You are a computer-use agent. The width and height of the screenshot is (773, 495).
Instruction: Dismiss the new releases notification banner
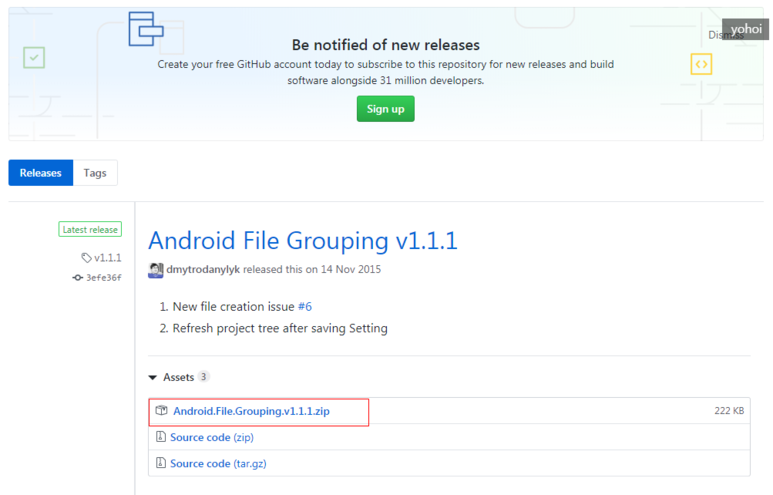click(x=725, y=35)
